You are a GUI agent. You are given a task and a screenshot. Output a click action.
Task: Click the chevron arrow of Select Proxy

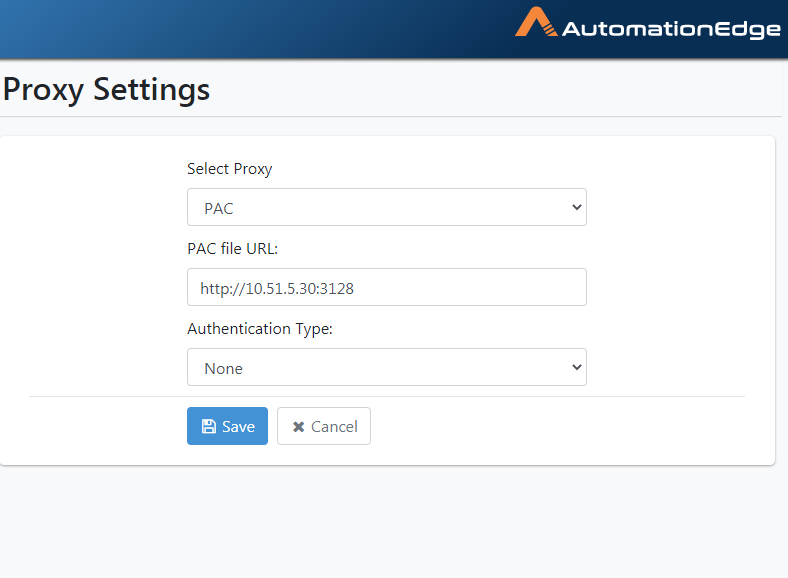click(576, 207)
